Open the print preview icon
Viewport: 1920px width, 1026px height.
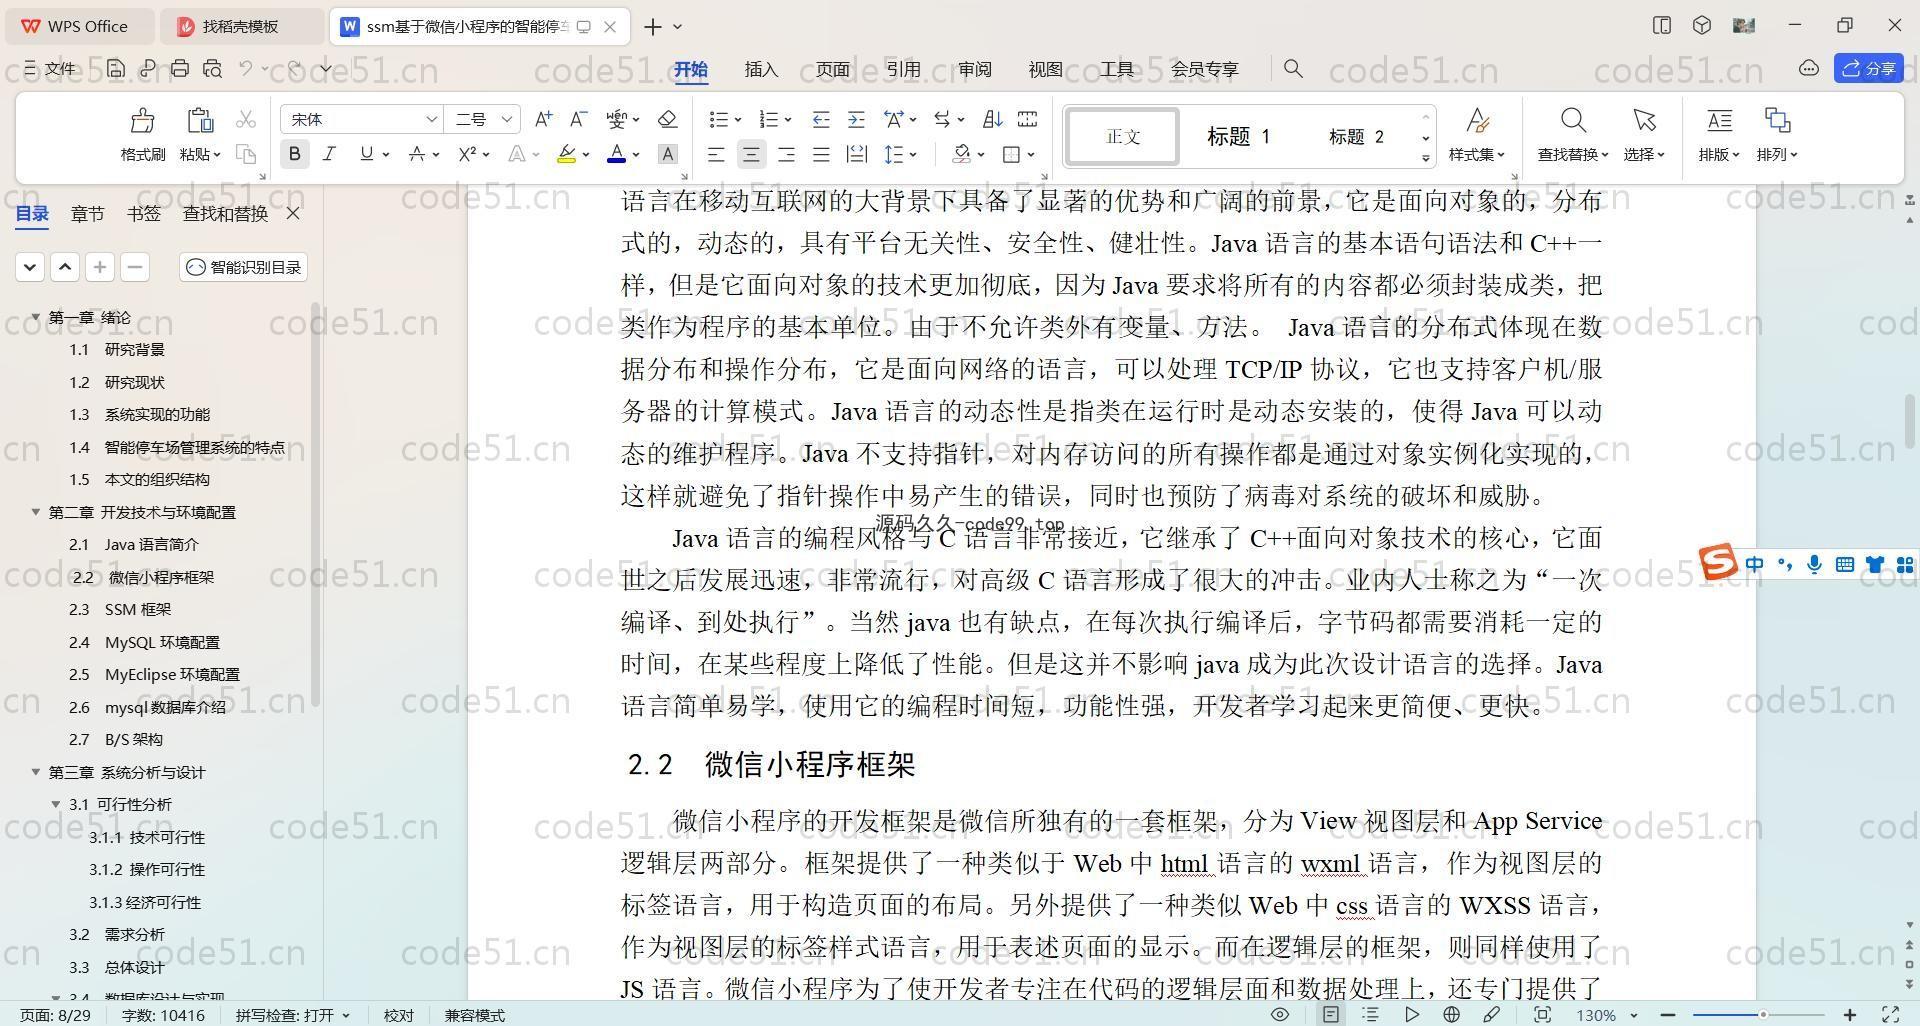point(212,69)
